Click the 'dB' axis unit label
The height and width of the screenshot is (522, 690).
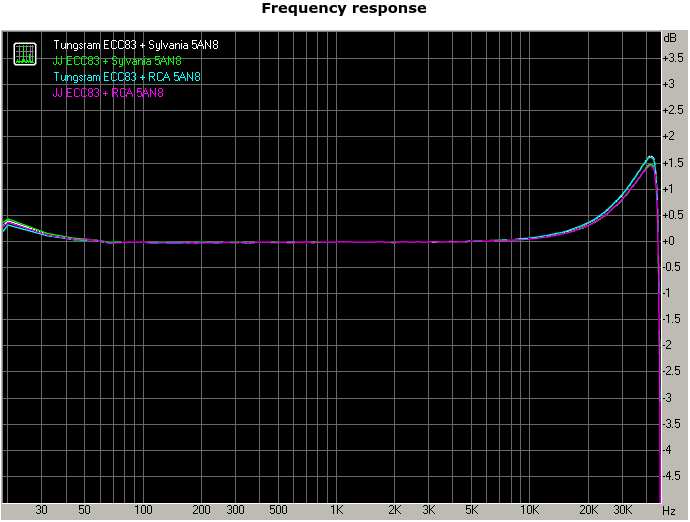(x=670, y=38)
